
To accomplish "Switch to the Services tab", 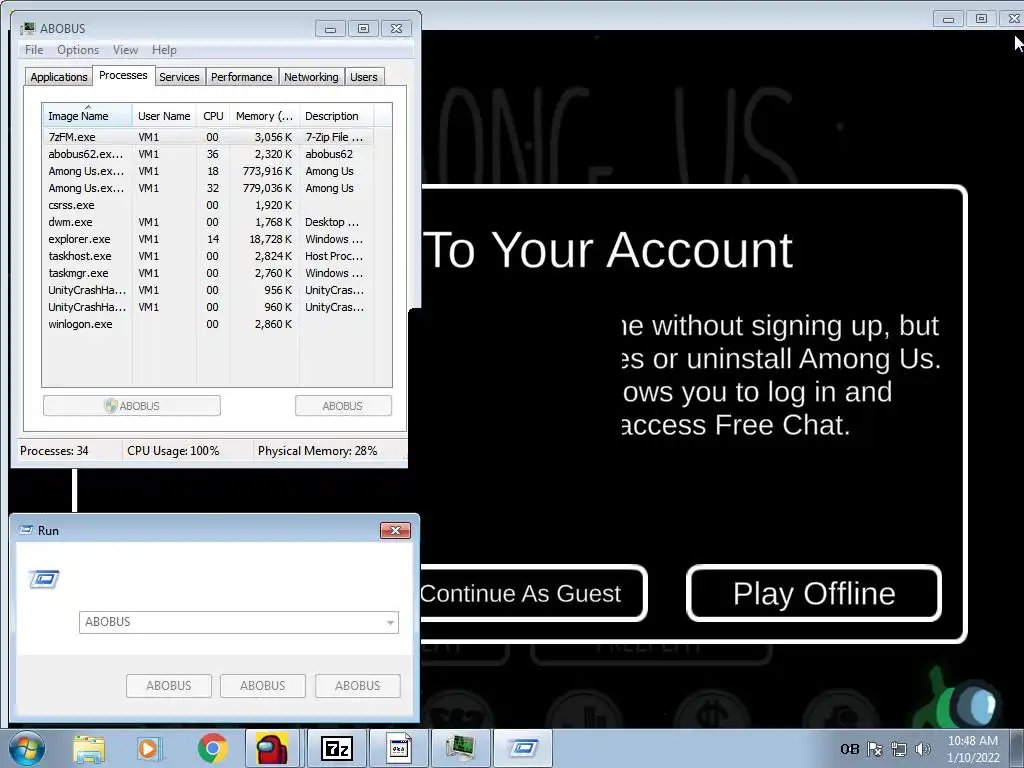I will click(x=180, y=77).
